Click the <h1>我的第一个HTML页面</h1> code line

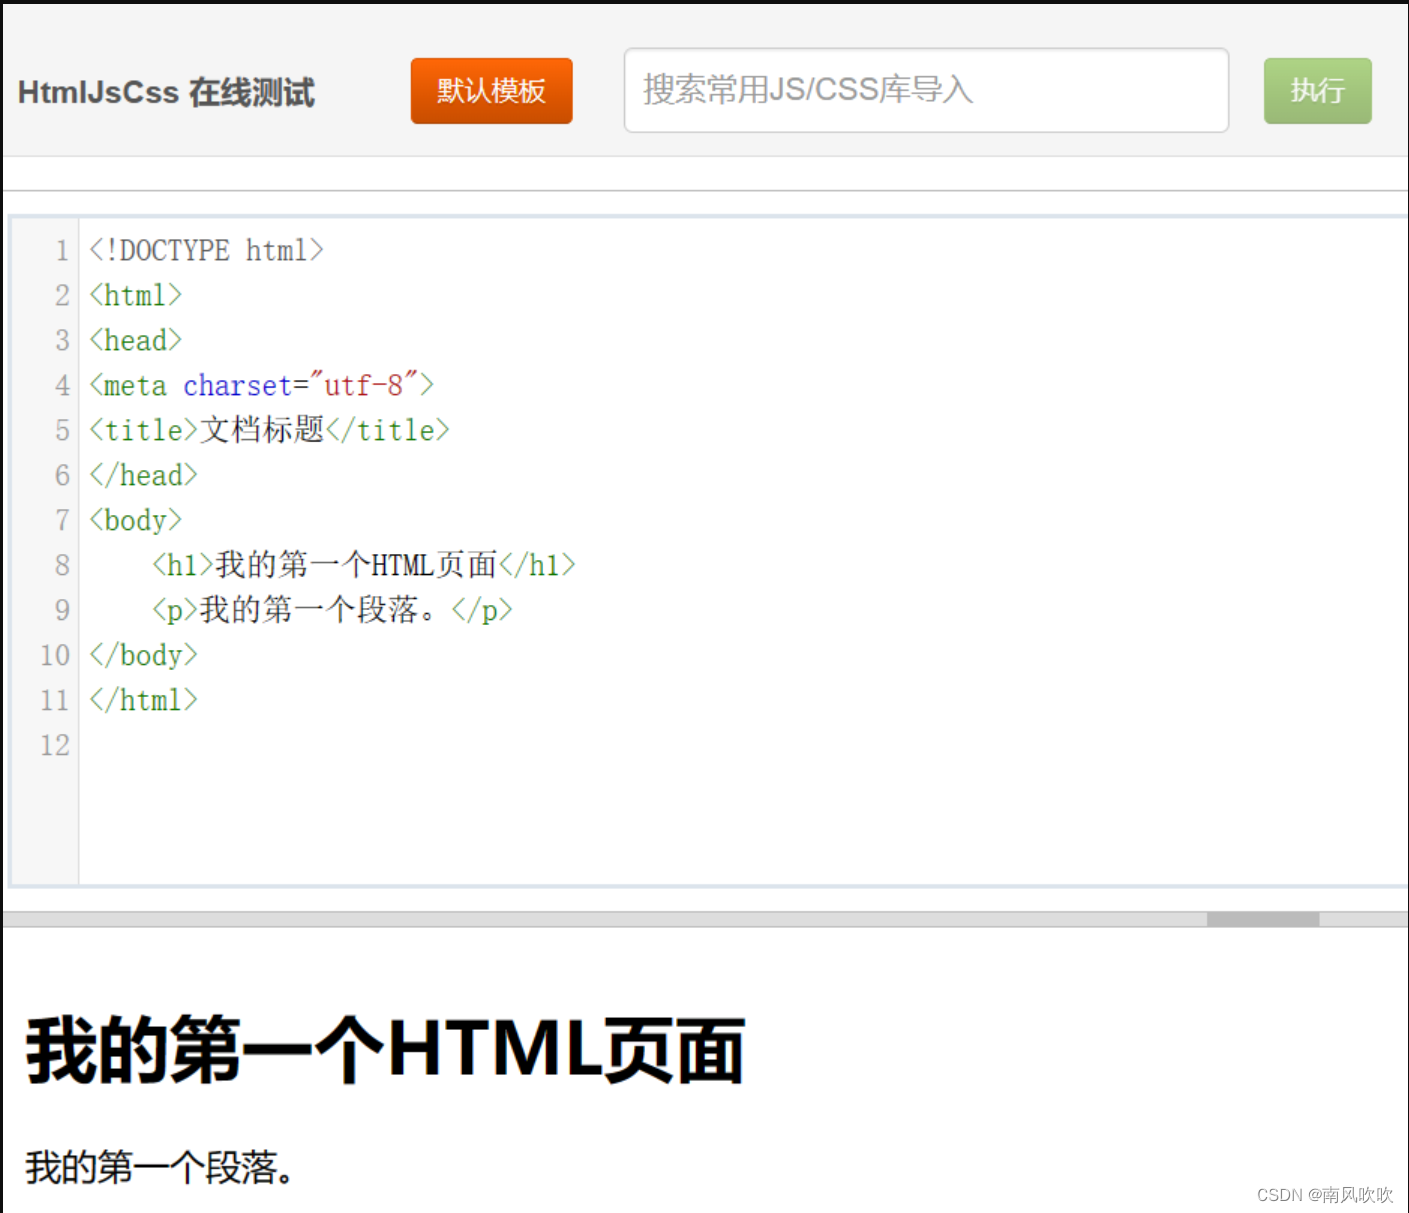(x=364, y=565)
